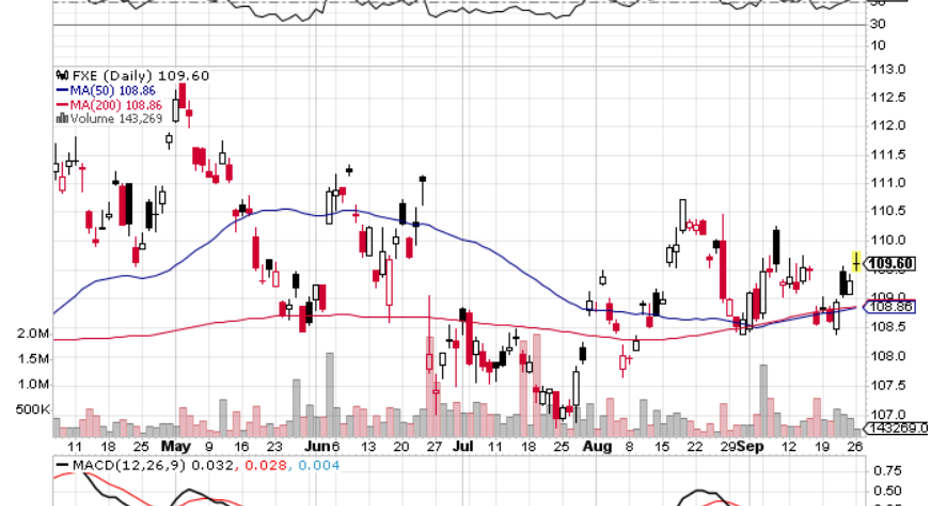This screenshot has height=506, width=931.
Task: Click the 108.0 price axis label
Action: coord(889,356)
